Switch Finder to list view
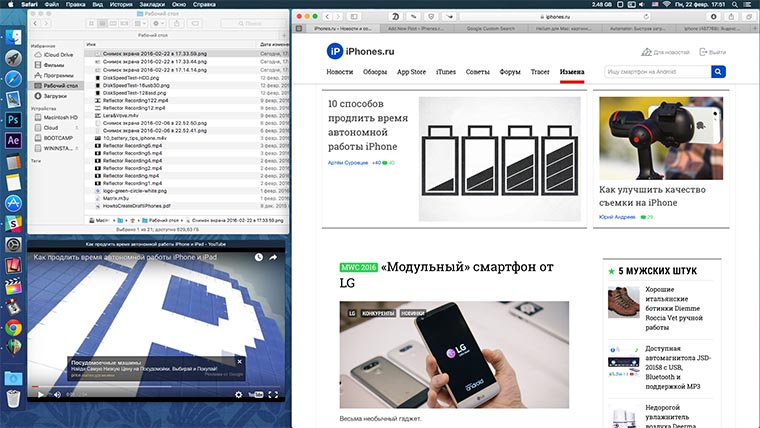760x428 pixels. coord(102,23)
